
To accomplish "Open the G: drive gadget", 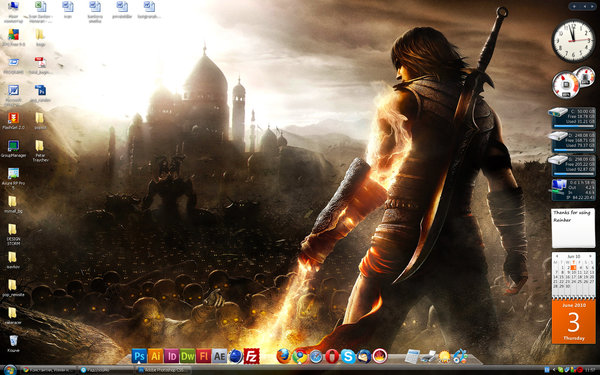I will point(573,165).
